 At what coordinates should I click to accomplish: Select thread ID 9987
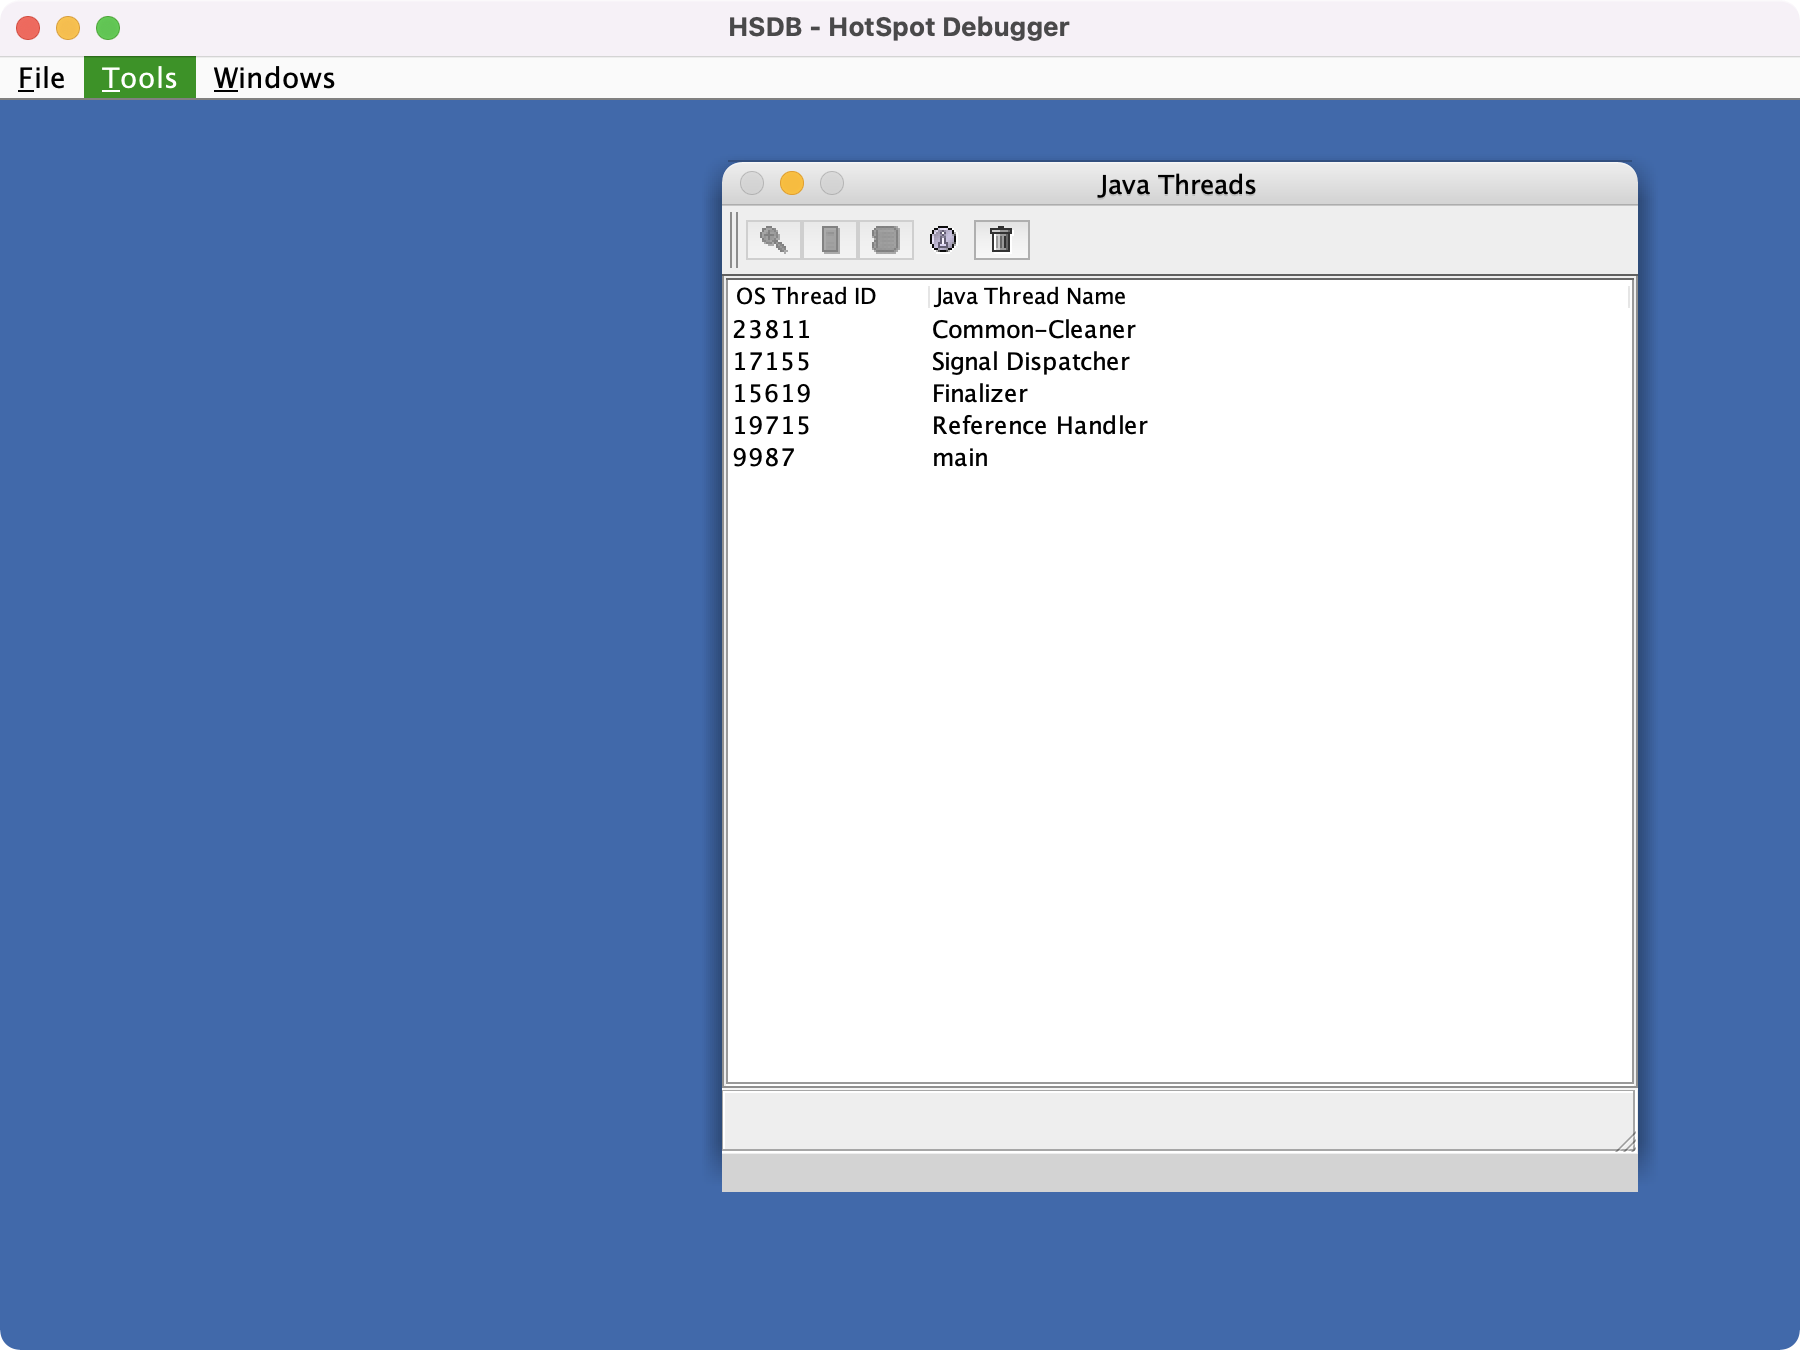coord(764,458)
